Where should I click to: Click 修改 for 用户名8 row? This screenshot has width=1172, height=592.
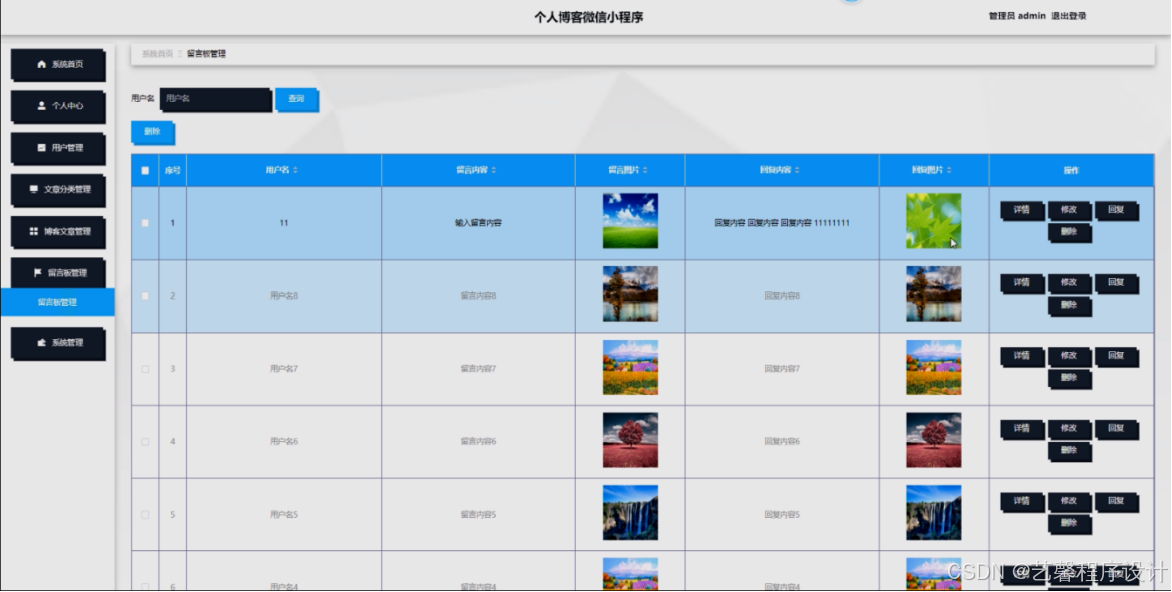1069,283
